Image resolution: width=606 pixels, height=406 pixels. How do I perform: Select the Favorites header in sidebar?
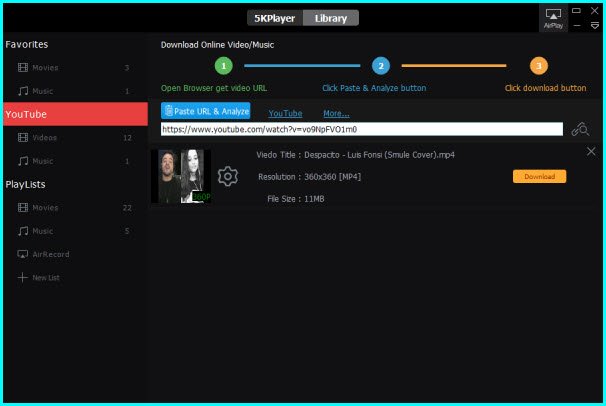coord(27,44)
